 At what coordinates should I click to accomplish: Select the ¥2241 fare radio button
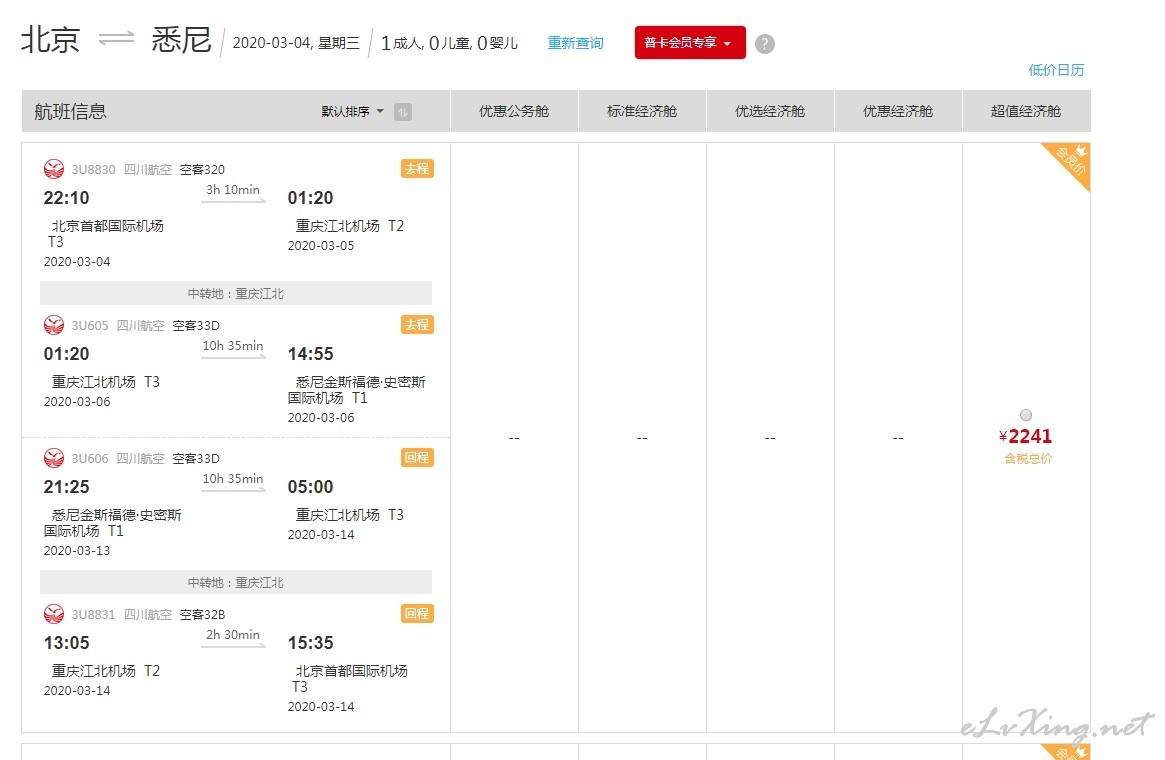(1026, 415)
